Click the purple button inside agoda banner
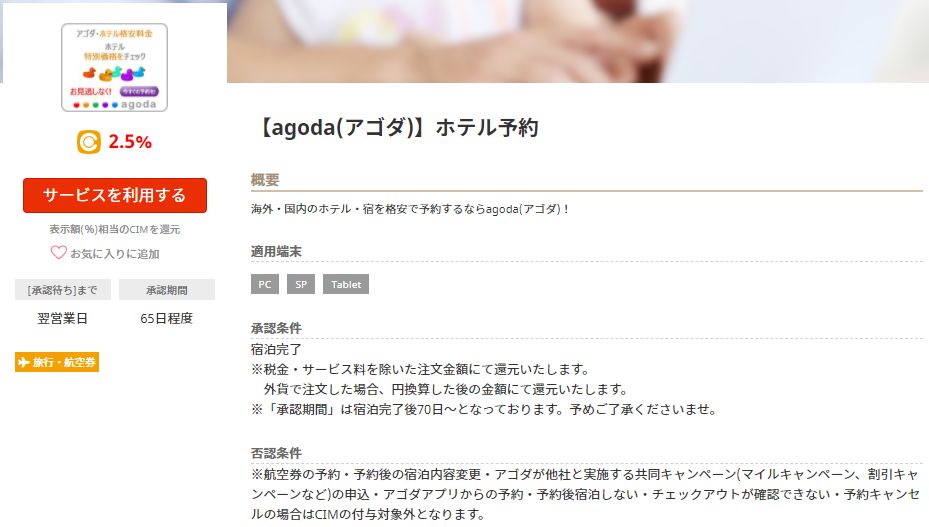This screenshot has width=929, height=527. click(x=139, y=91)
